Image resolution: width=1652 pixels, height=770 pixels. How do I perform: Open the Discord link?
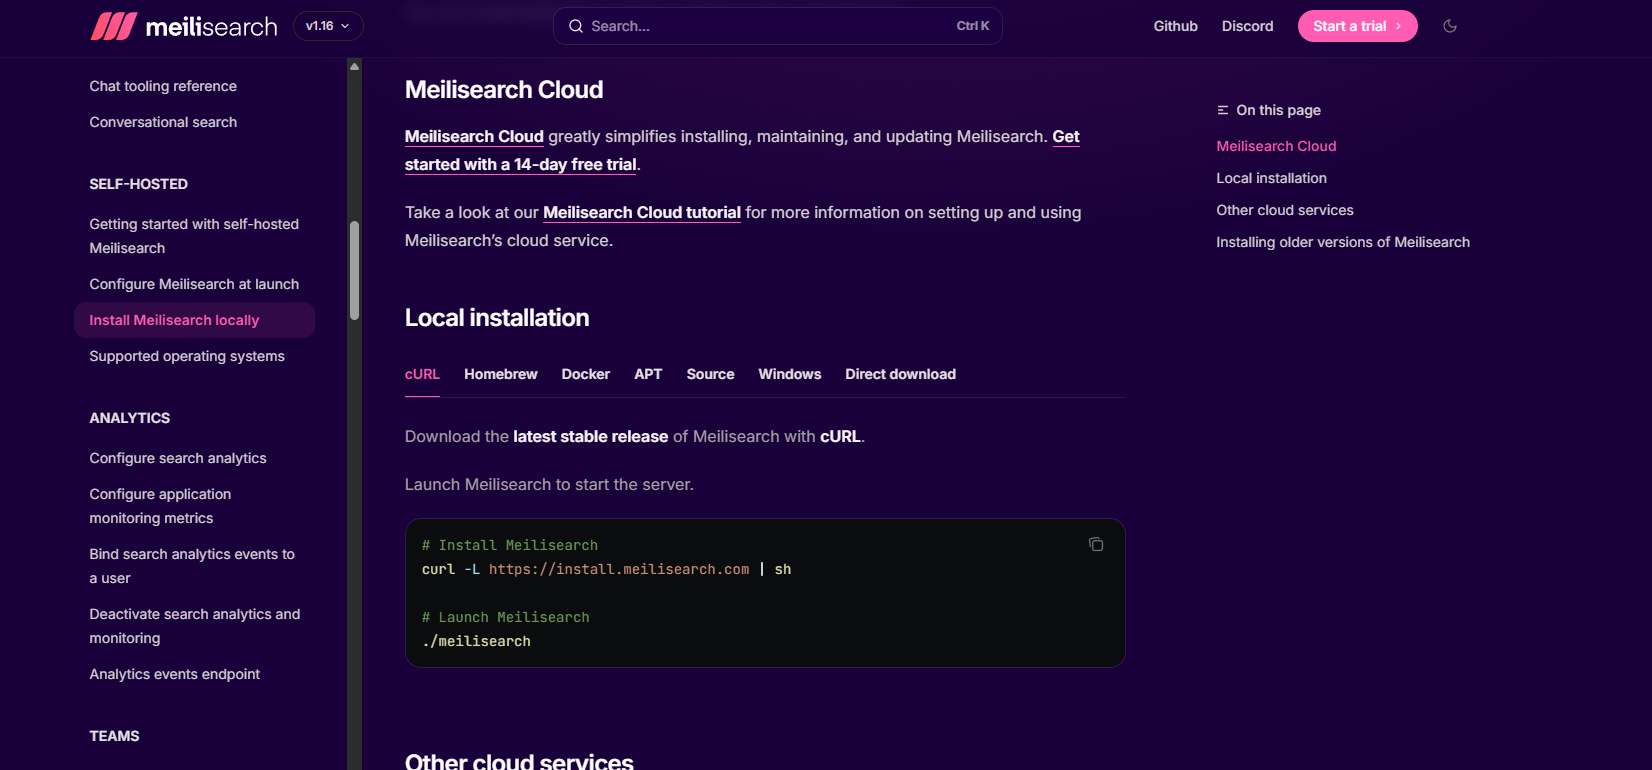(x=1247, y=26)
